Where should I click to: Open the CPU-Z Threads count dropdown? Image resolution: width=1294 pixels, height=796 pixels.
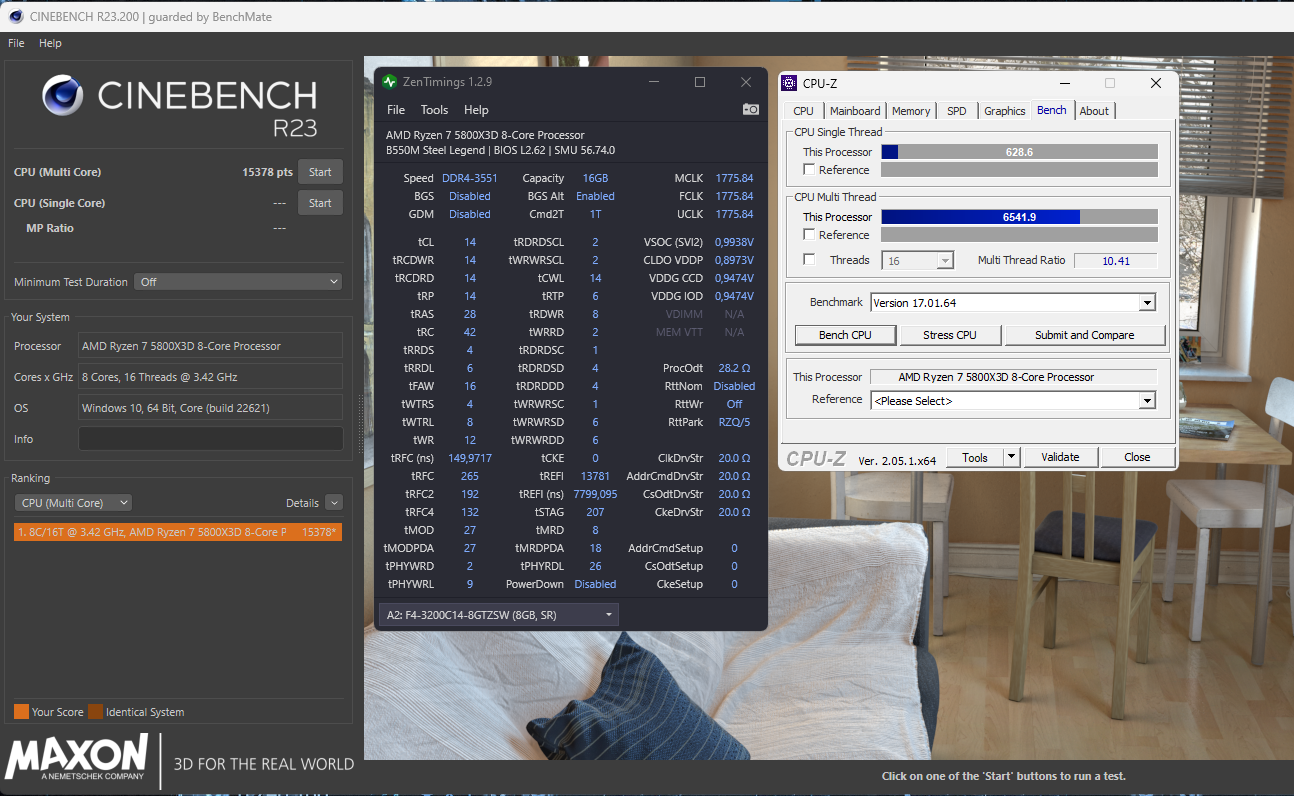[x=918, y=260]
